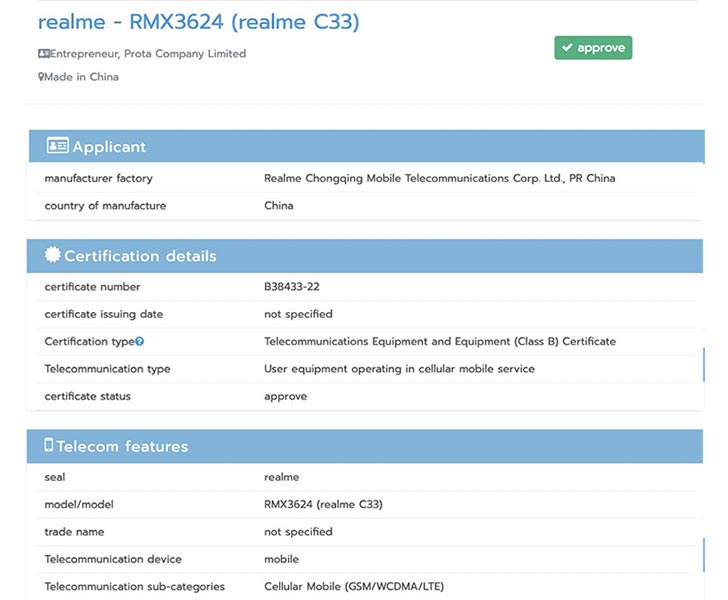Select 'mobile' value in Telecommunication device row

[x=281, y=559]
